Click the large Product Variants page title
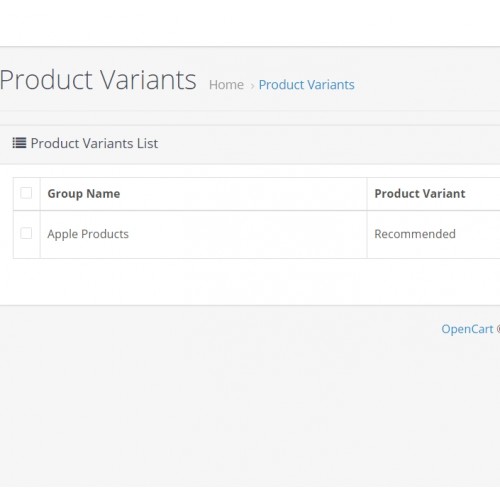Image resolution: width=500 pixels, height=500 pixels. point(98,80)
